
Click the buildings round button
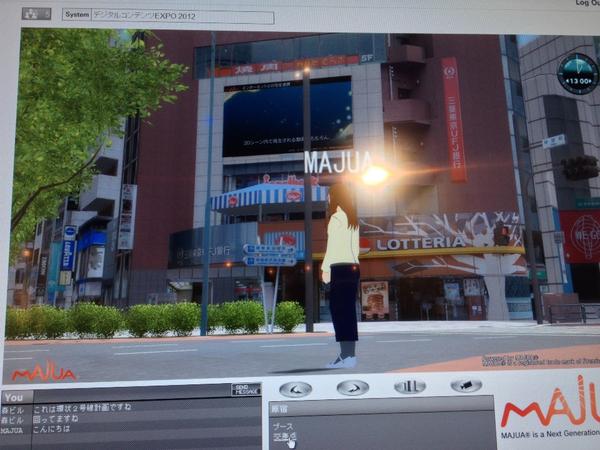(x=410, y=386)
